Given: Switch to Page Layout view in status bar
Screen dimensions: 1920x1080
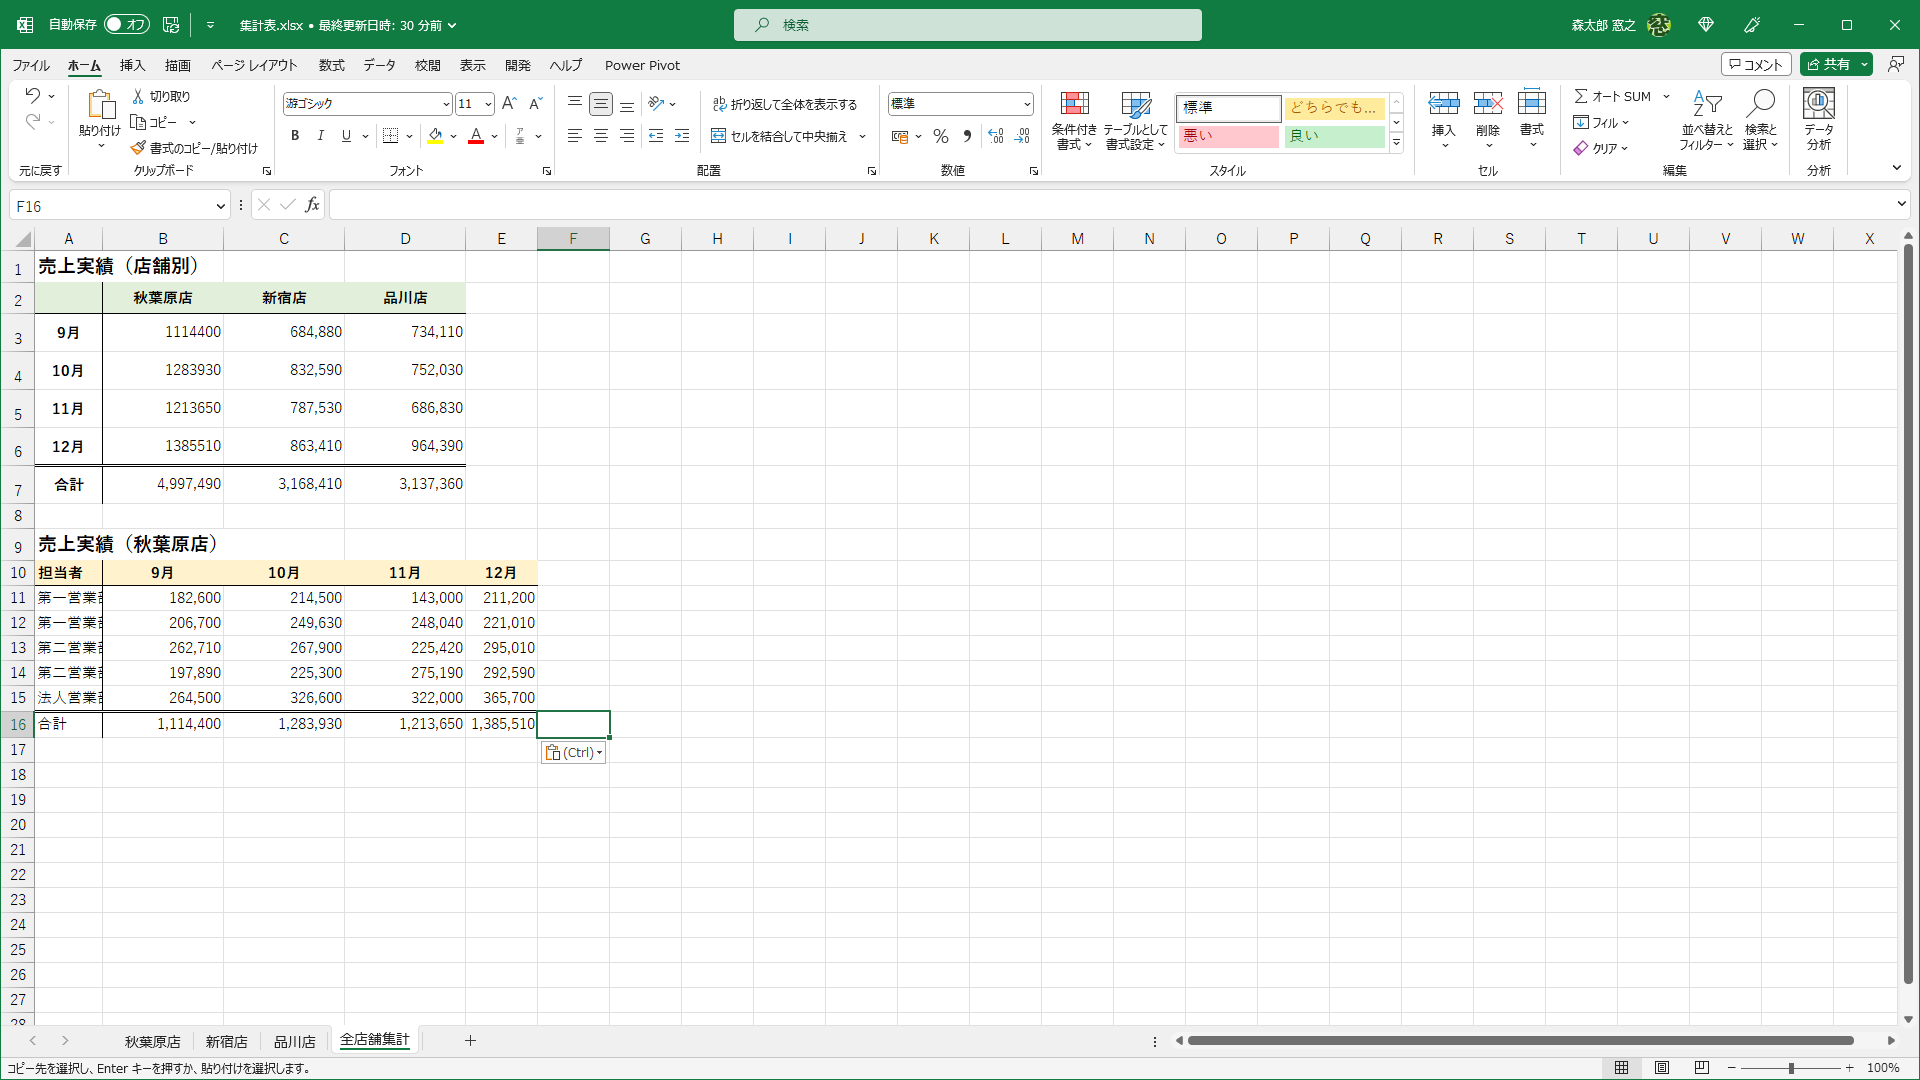Looking at the screenshot, I should point(1662,1068).
